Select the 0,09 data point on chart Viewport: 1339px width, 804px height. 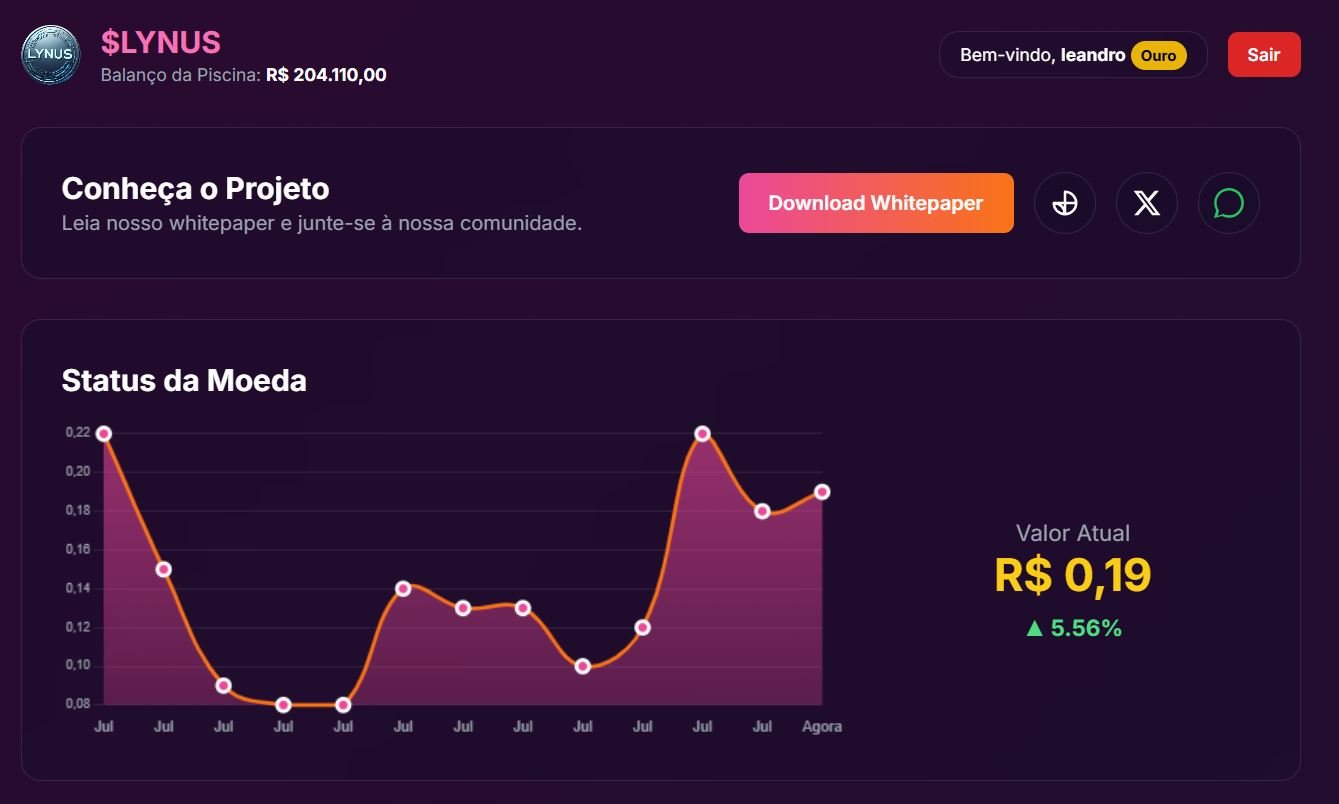pyautogui.click(x=224, y=686)
